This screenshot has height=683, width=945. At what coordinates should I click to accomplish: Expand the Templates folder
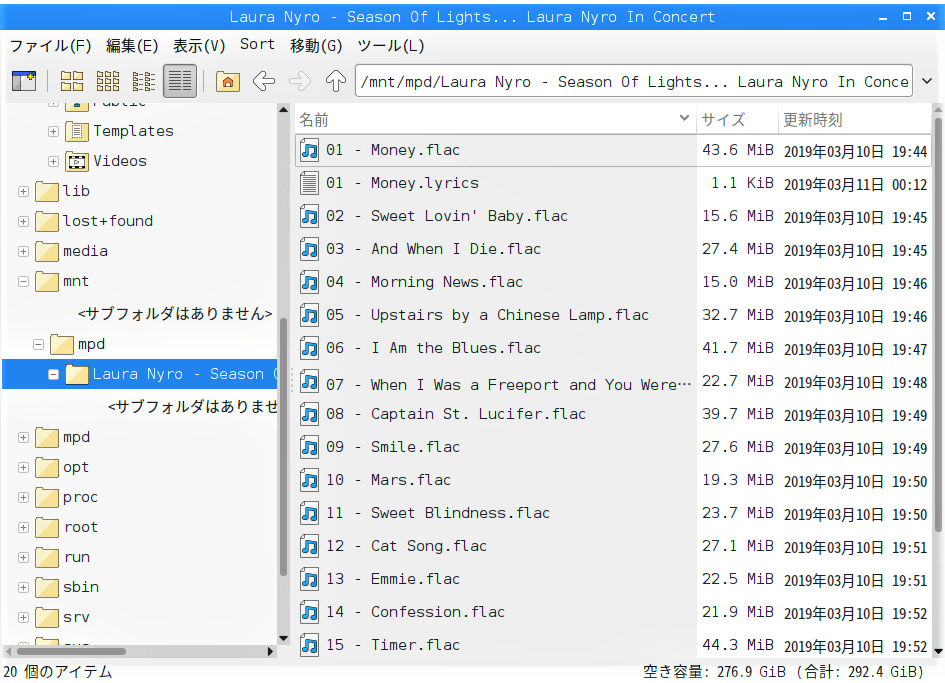pyautogui.click(x=53, y=131)
